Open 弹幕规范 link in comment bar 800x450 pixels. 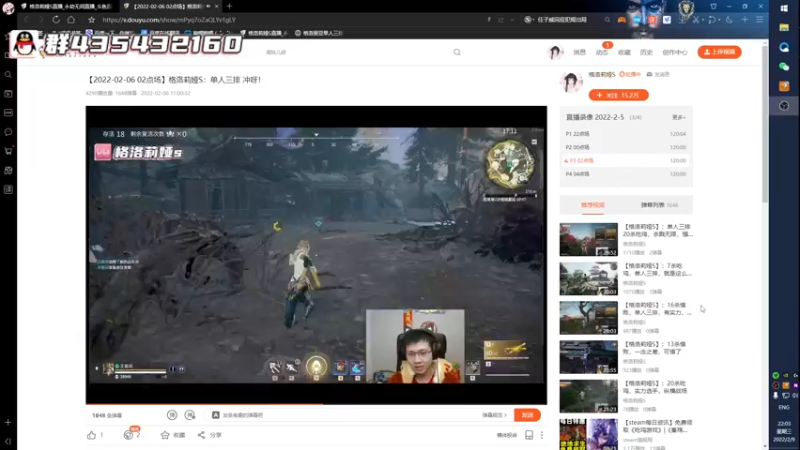click(494, 415)
